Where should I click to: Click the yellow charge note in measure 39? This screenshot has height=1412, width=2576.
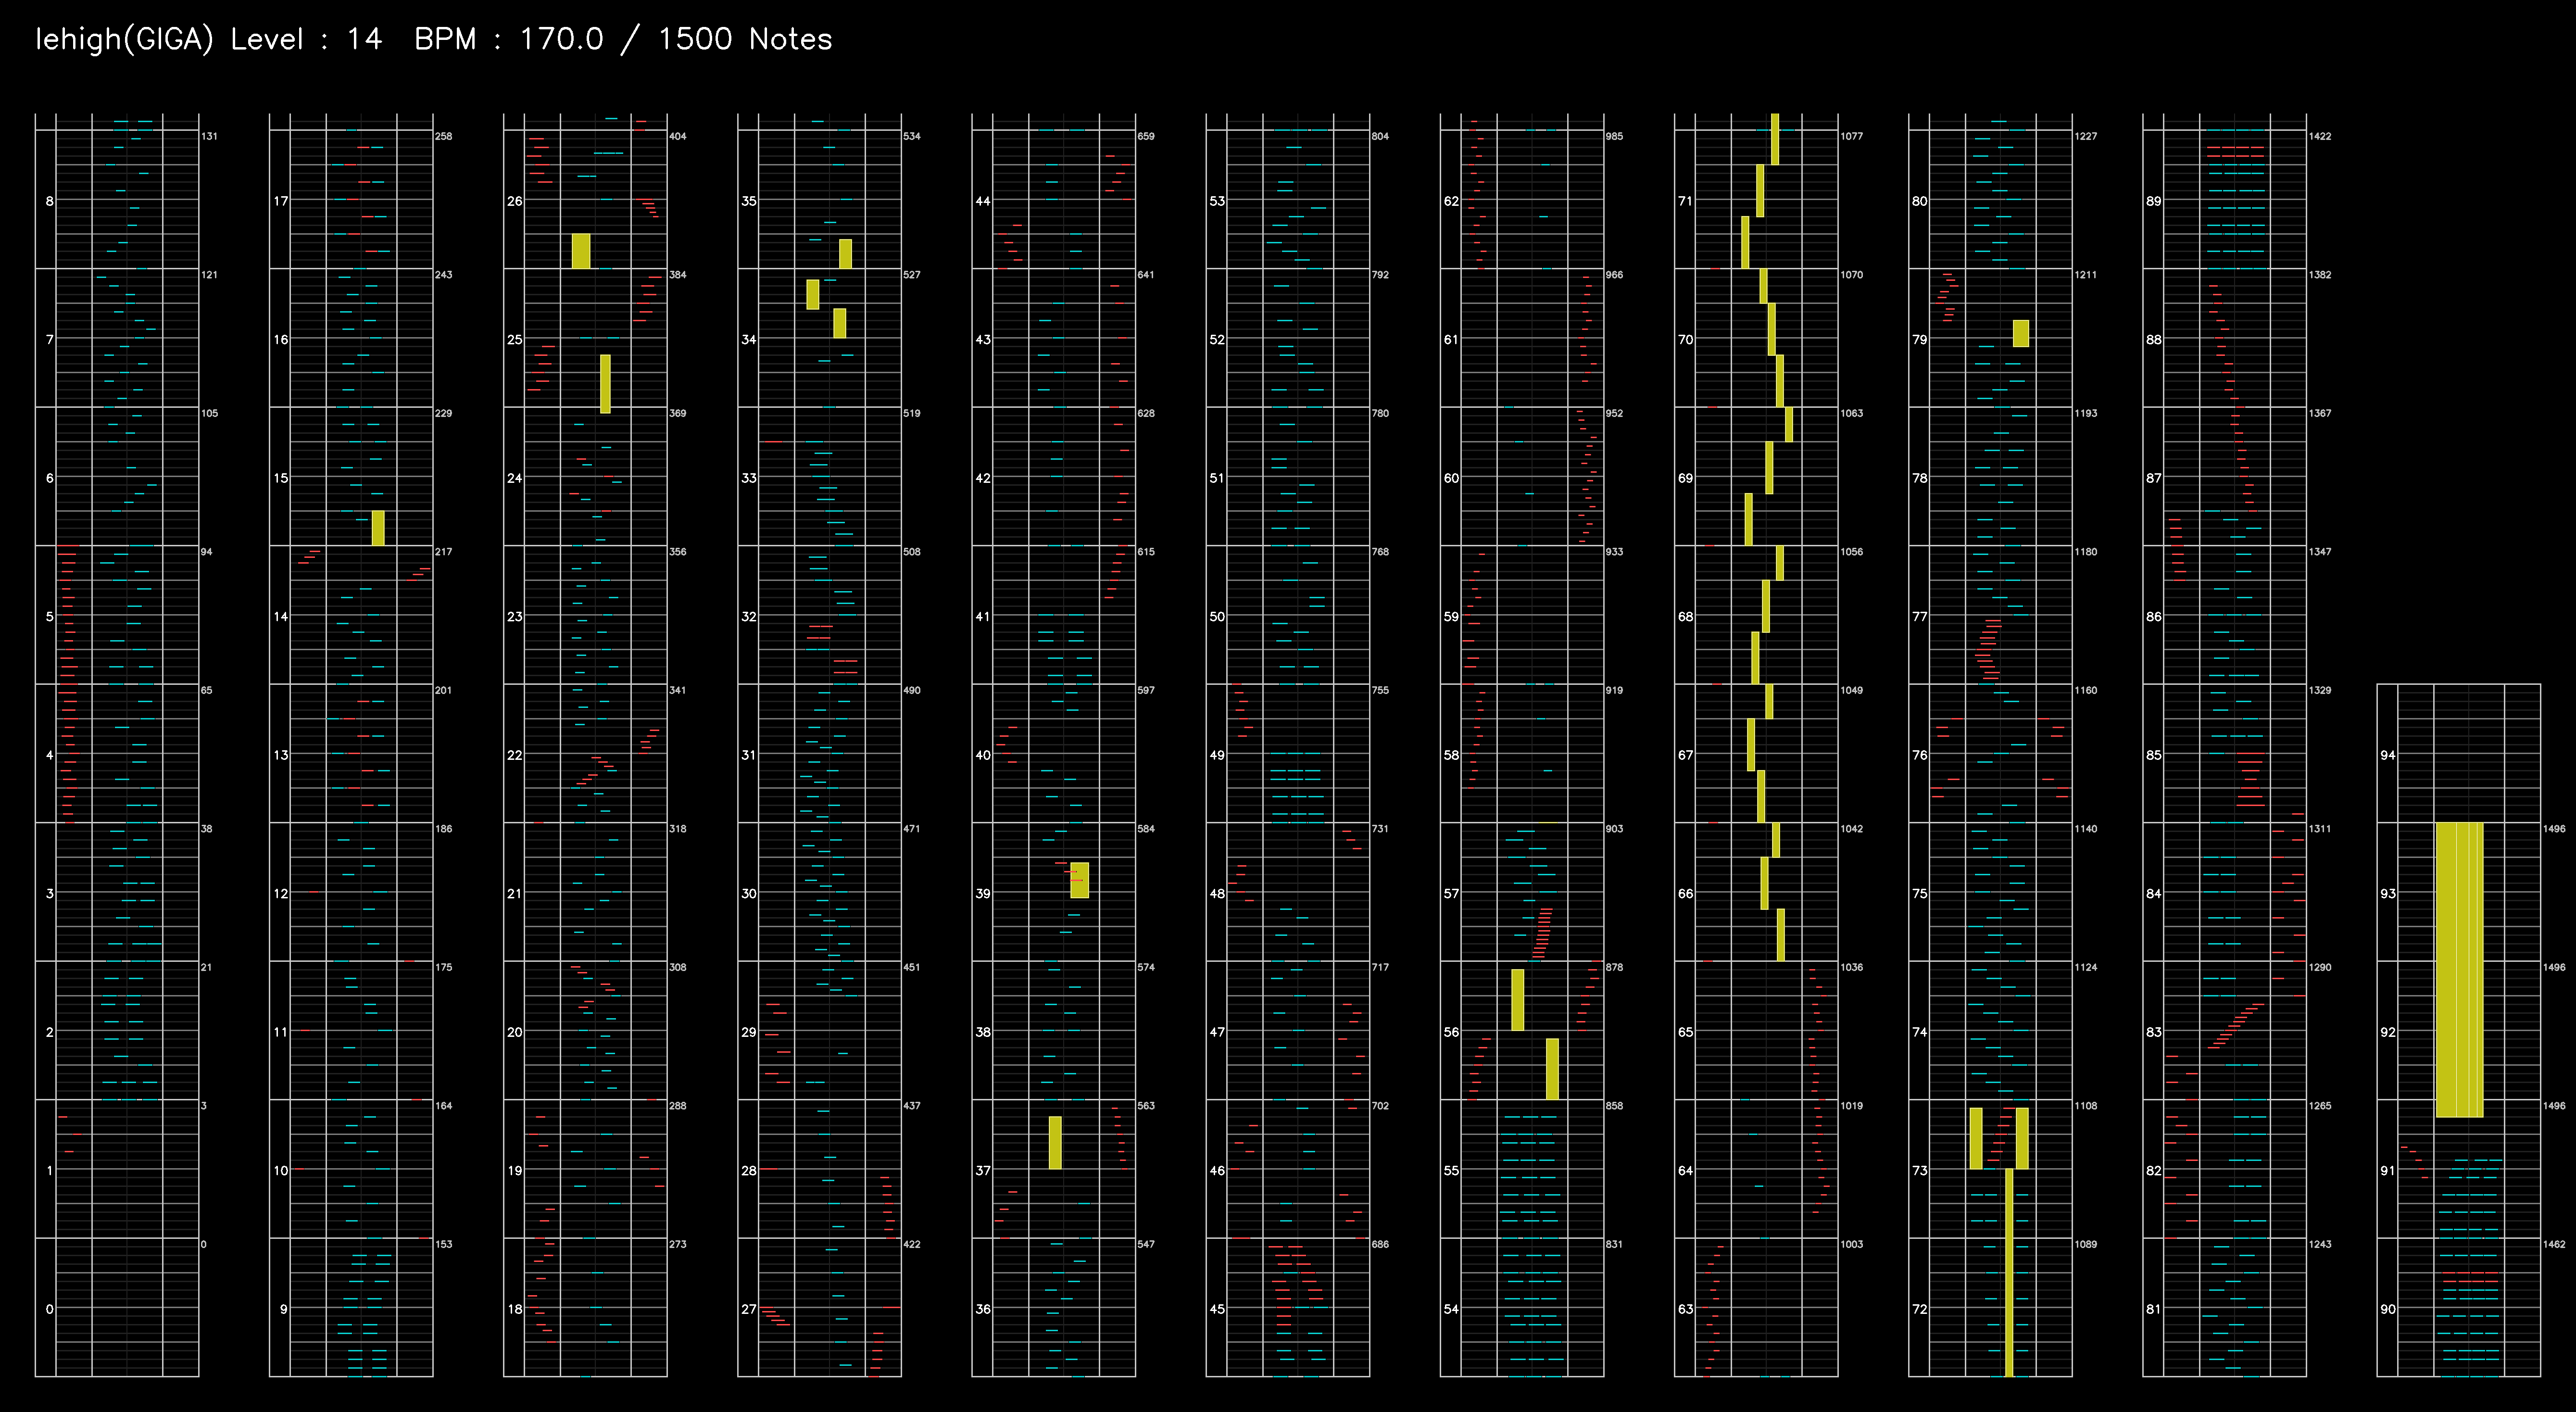pyautogui.click(x=1079, y=880)
